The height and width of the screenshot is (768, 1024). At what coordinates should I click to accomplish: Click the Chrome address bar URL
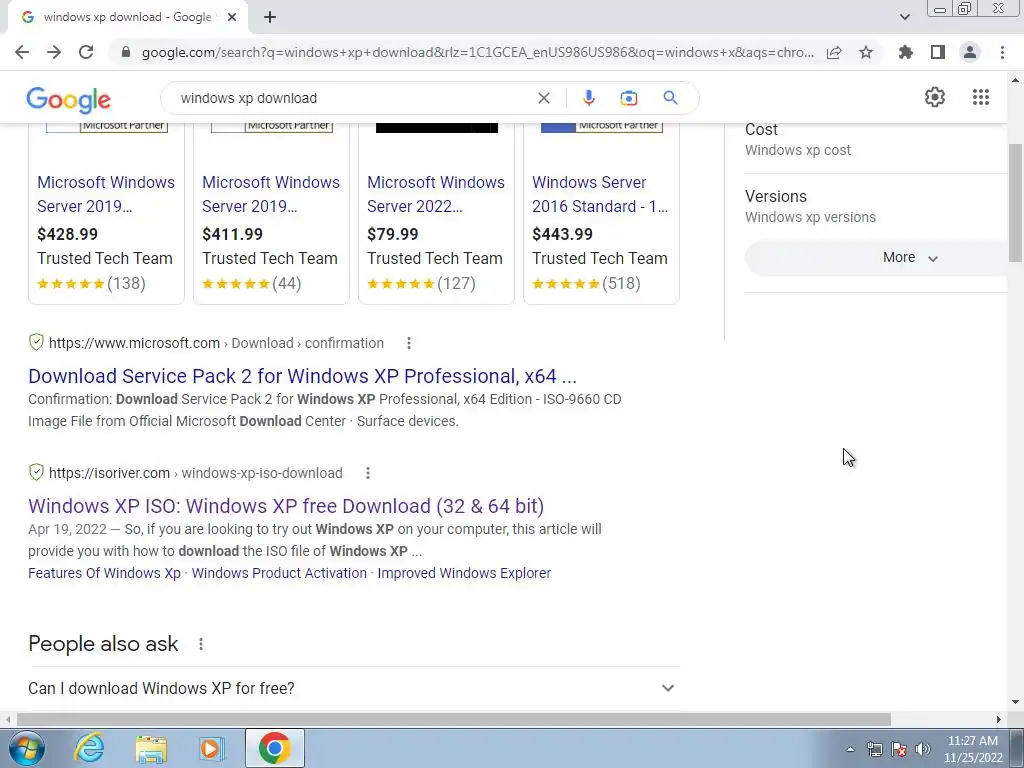point(477,52)
